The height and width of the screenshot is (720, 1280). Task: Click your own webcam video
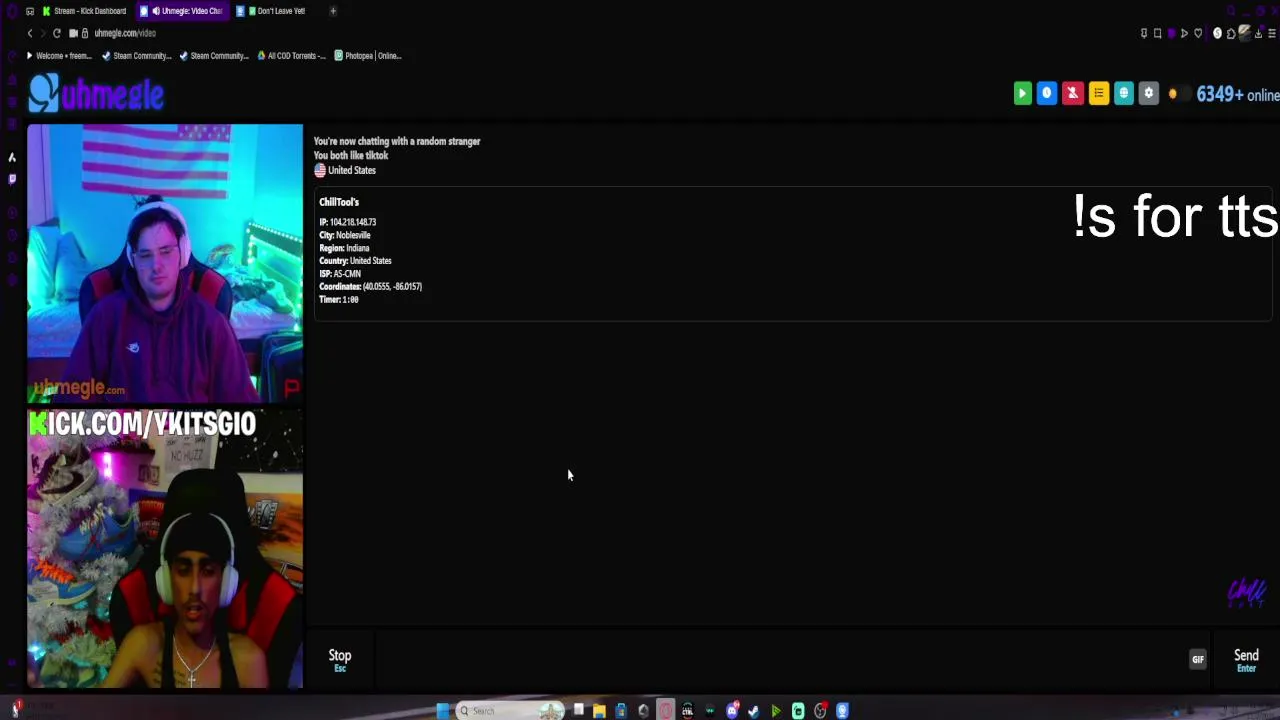[x=165, y=548]
